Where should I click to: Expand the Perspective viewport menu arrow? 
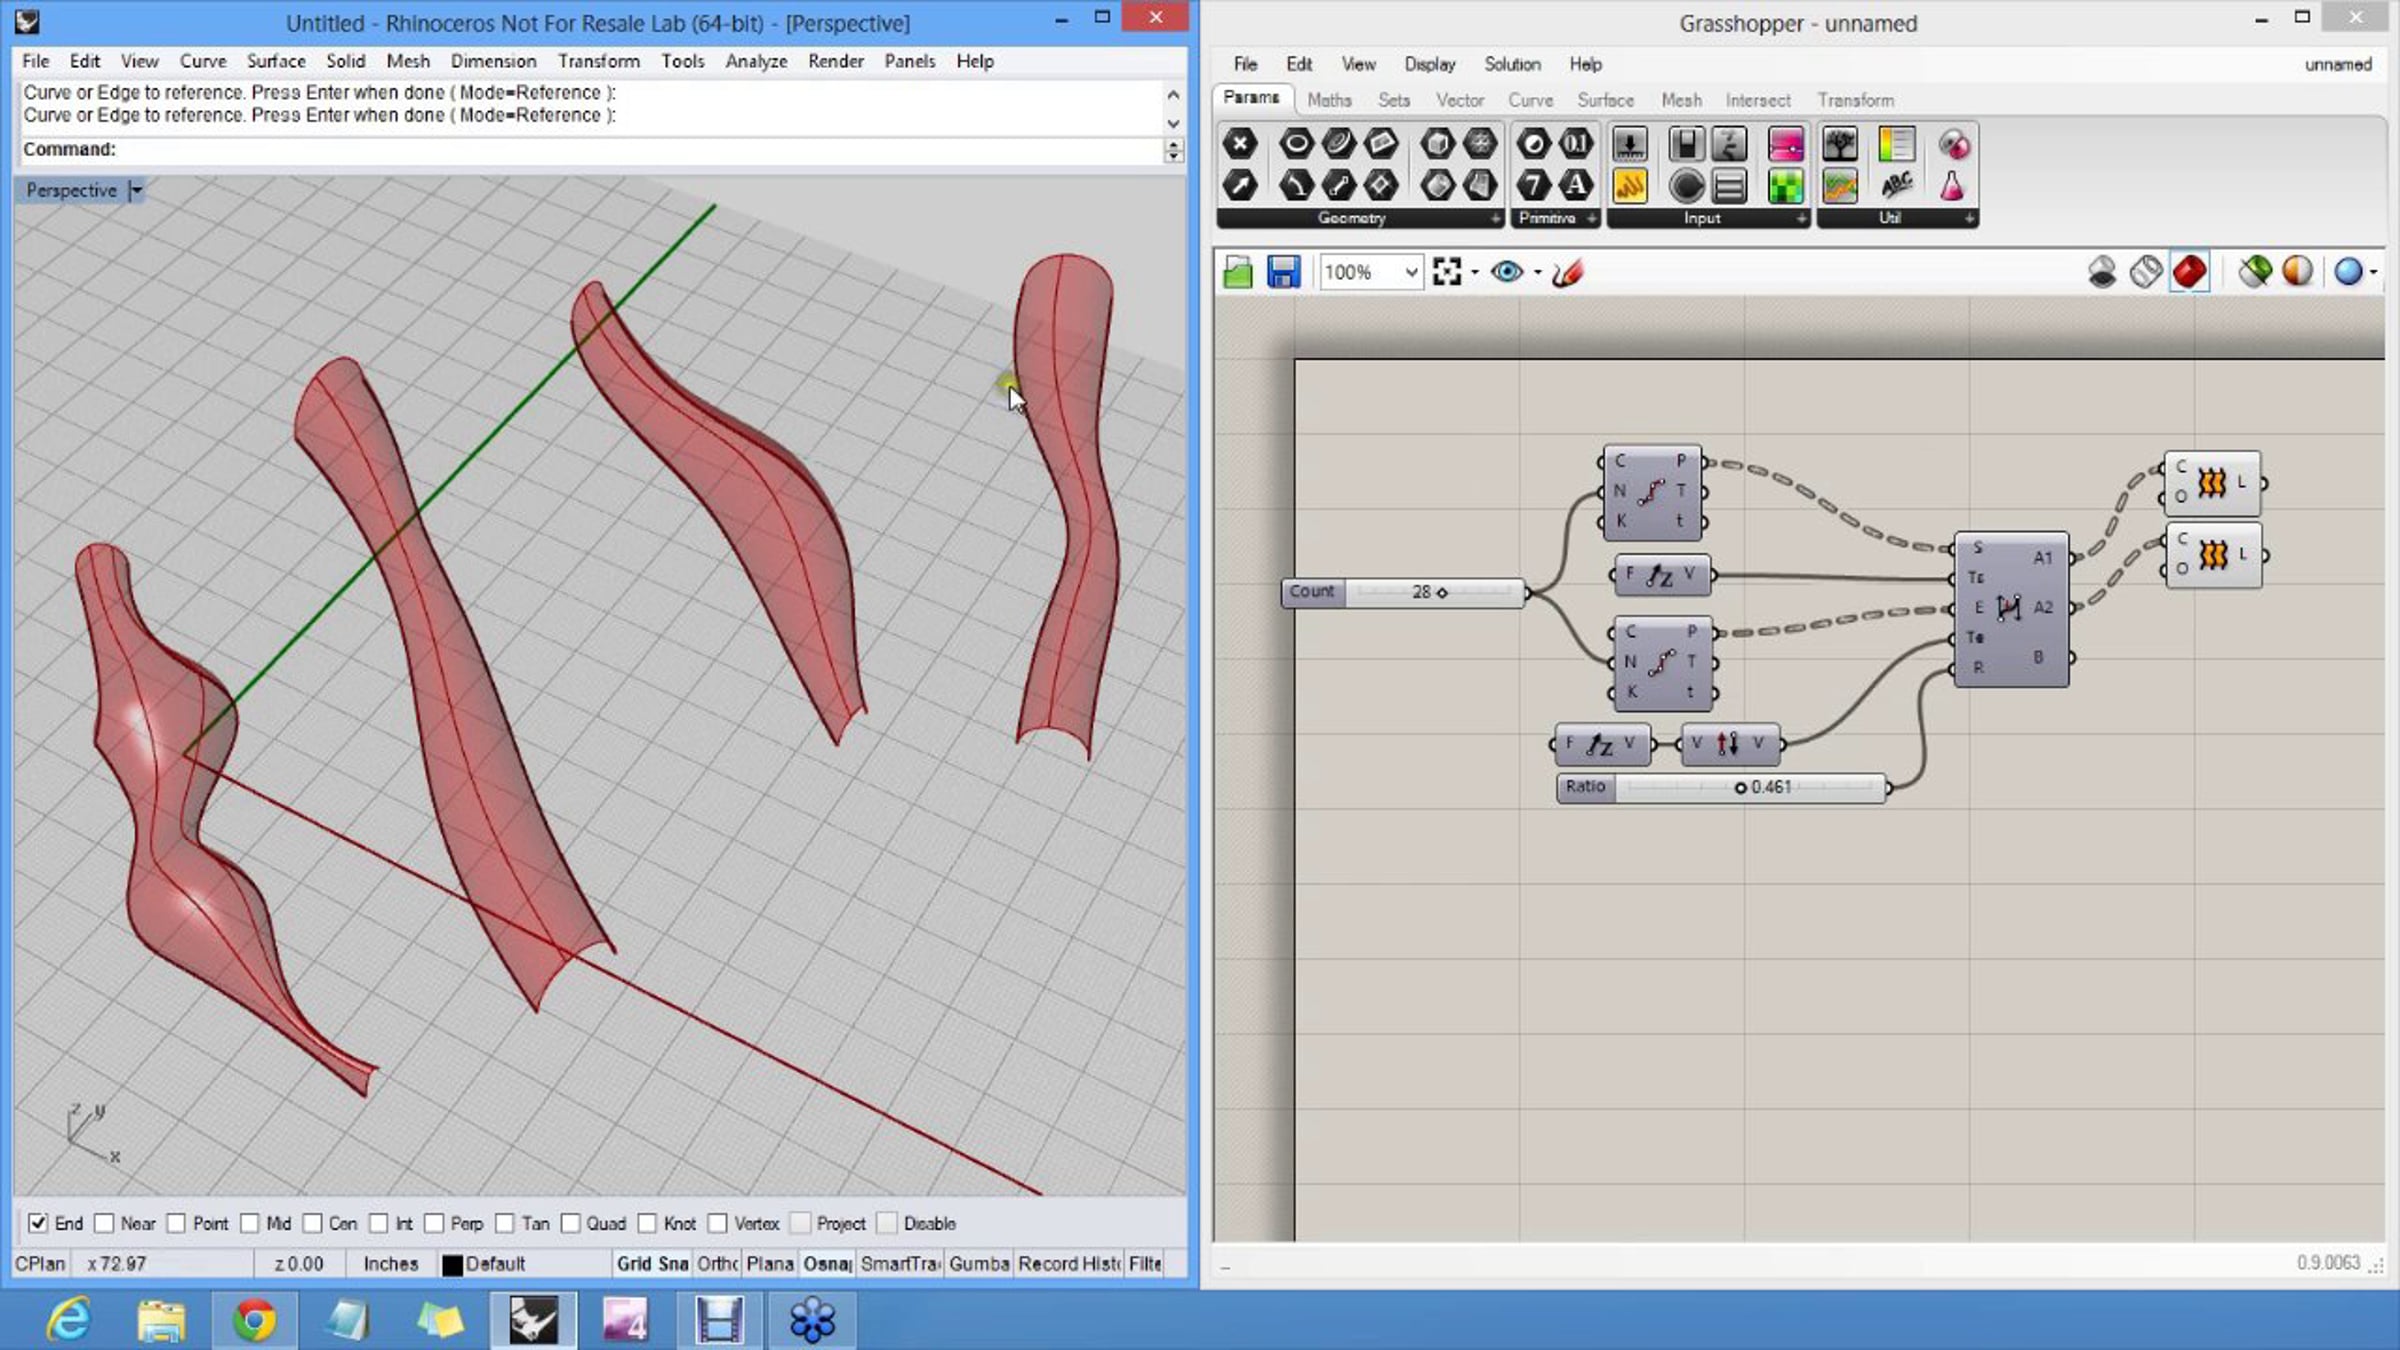tap(136, 190)
